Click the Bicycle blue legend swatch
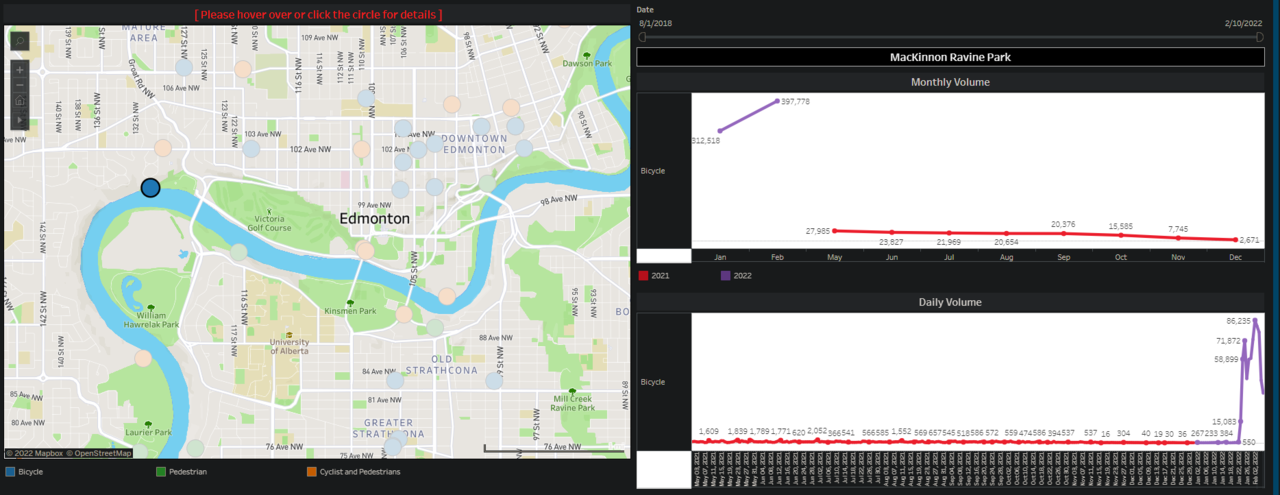 click(x=10, y=471)
